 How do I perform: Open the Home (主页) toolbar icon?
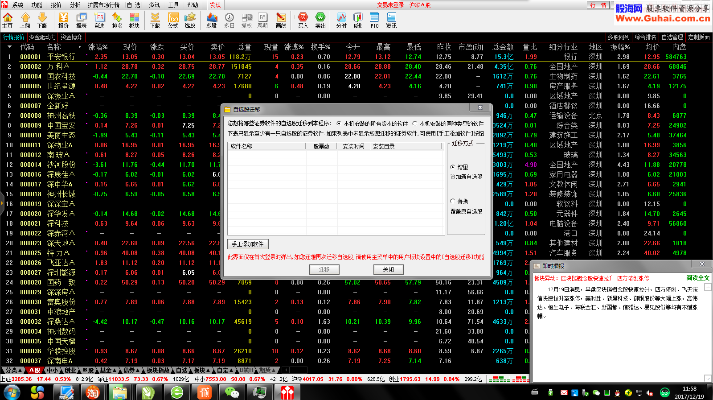[8, 20]
